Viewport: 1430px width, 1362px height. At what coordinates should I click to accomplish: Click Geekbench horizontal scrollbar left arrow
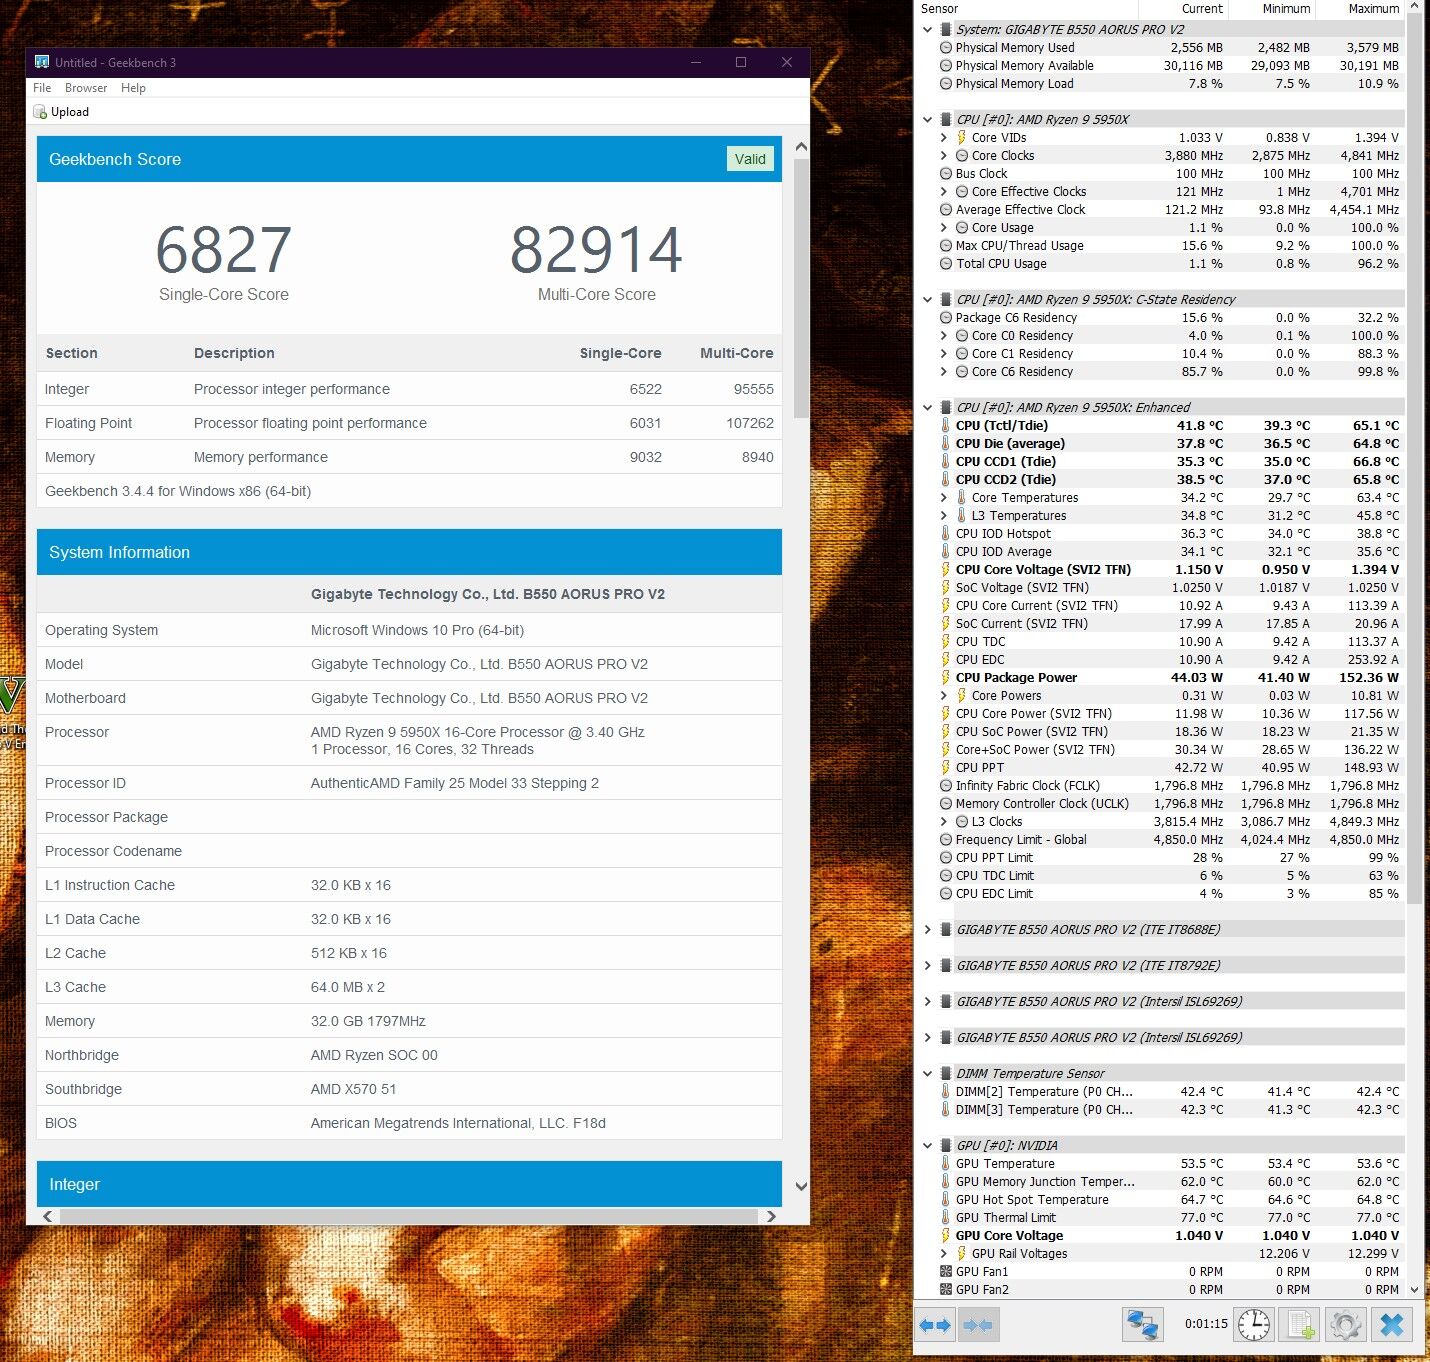coord(49,1216)
